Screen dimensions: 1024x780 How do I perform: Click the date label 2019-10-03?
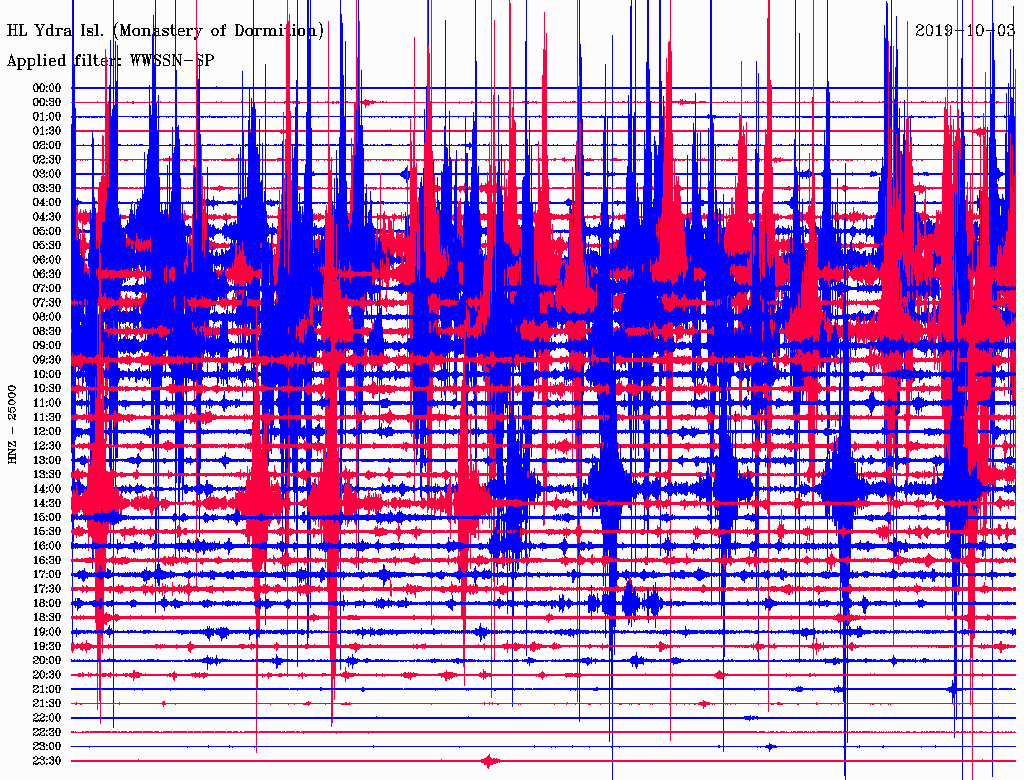click(x=965, y=30)
